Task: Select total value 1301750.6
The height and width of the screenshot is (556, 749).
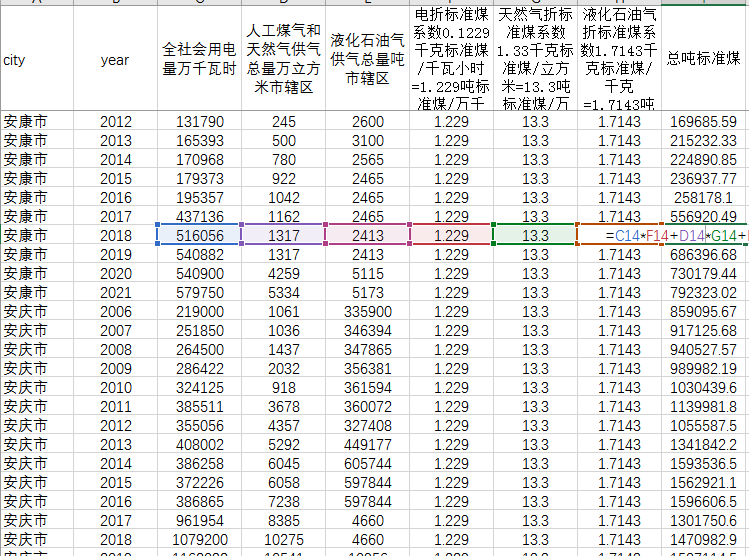Action: [x=705, y=521]
